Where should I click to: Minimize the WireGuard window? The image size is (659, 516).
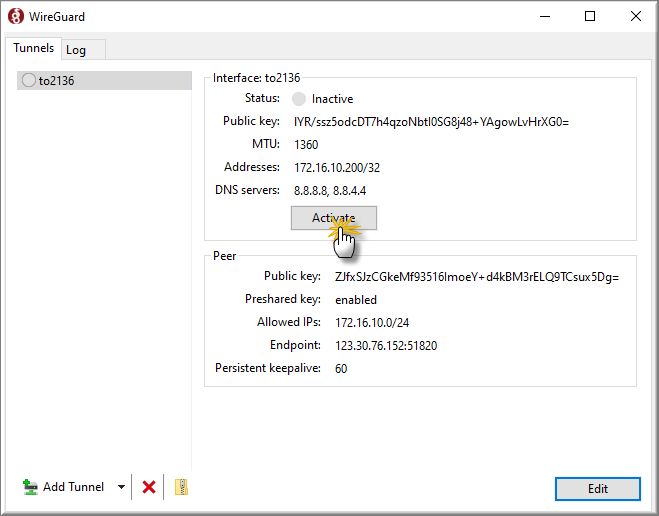click(545, 16)
